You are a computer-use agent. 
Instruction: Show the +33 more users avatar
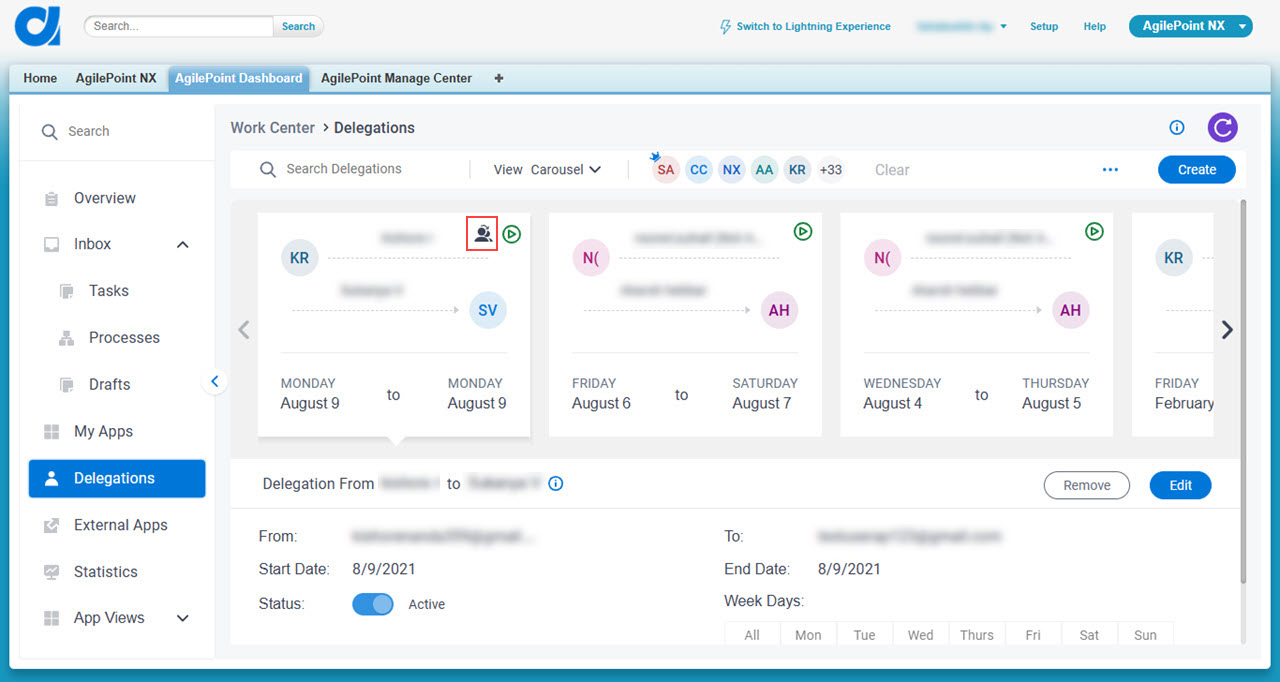tap(830, 170)
